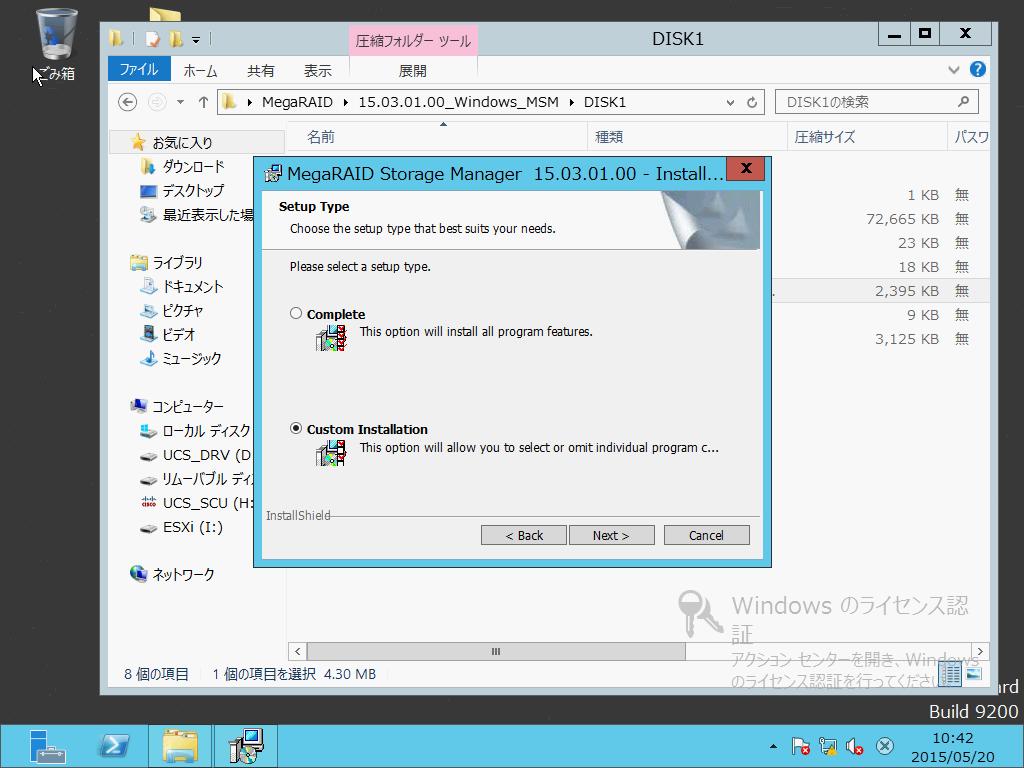The image size is (1024, 768).
Task: Open Server Manager from taskbar
Action: coord(46,746)
